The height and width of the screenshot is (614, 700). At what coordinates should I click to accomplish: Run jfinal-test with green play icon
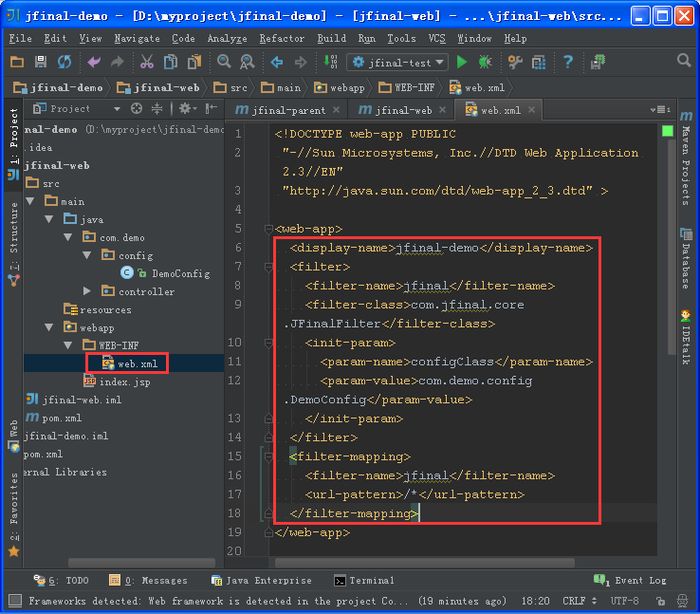click(x=462, y=62)
